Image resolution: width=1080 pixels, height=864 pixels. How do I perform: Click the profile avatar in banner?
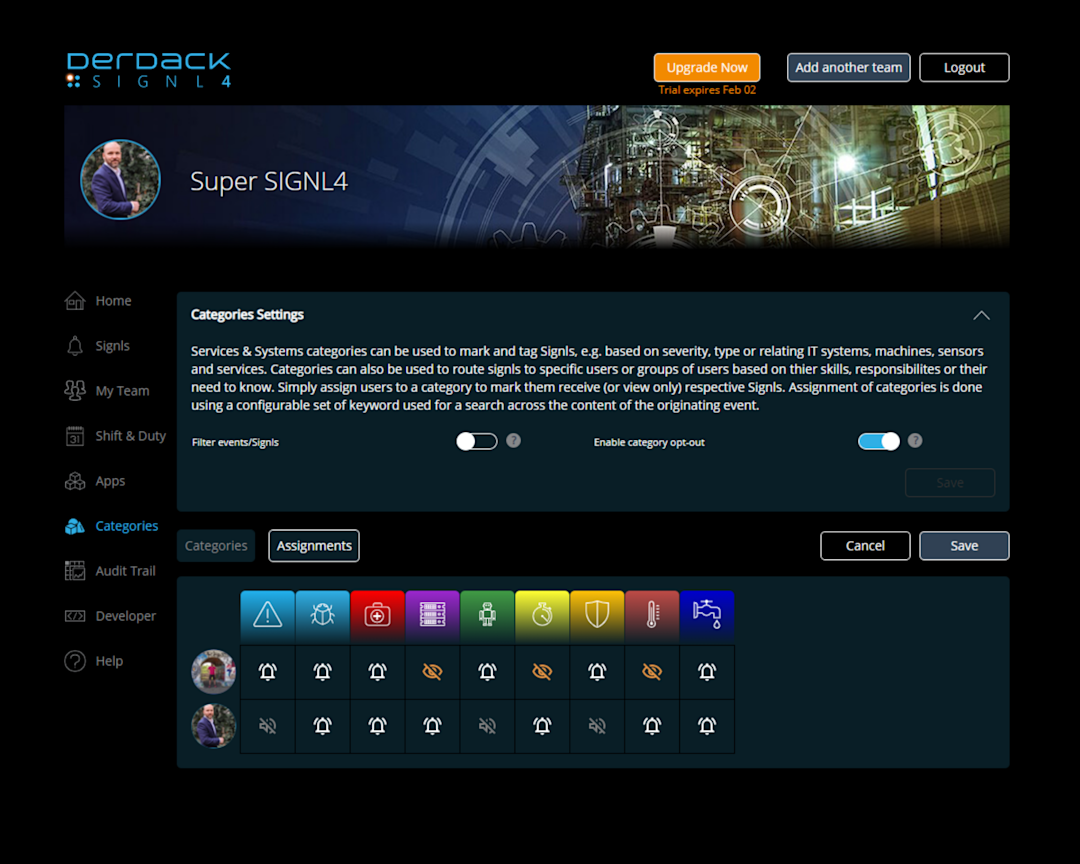(x=121, y=179)
